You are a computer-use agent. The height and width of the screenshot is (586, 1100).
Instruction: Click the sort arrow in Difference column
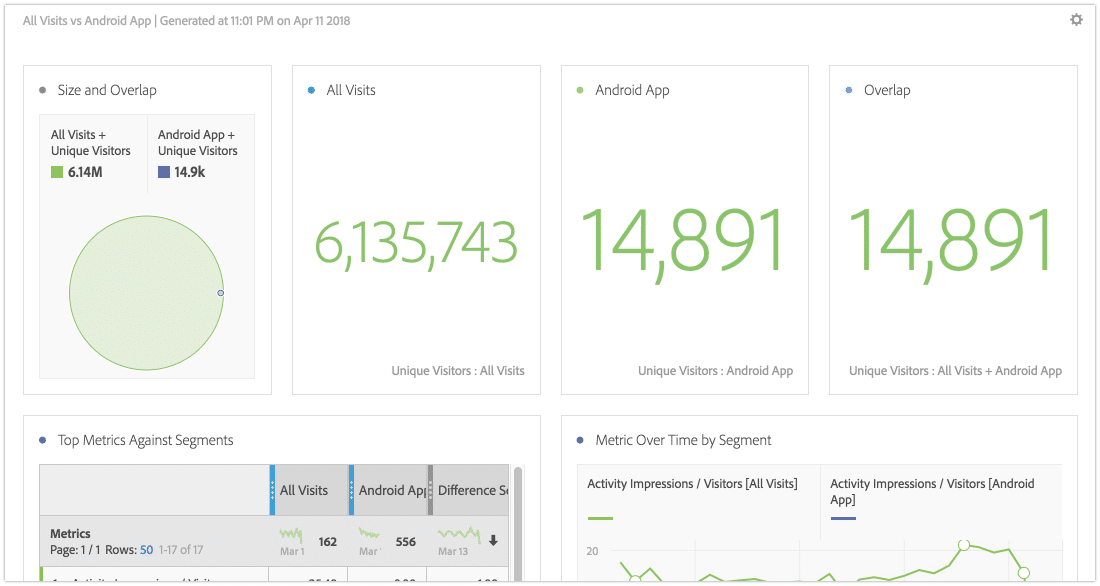493,541
